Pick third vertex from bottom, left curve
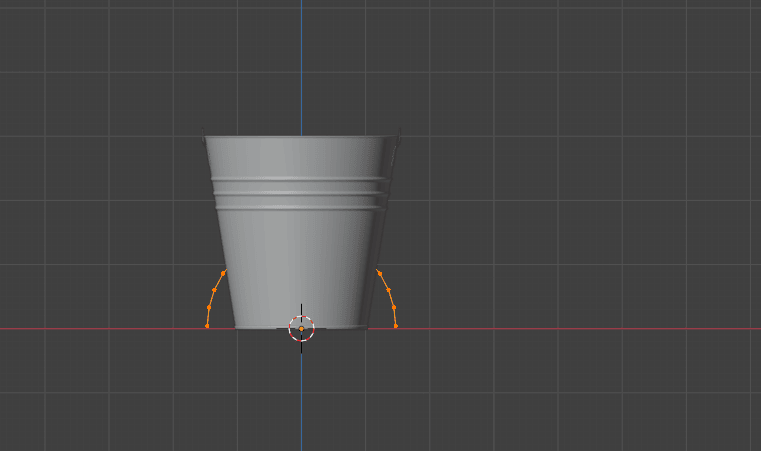This screenshot has height=451, width=761. point(214,289)
